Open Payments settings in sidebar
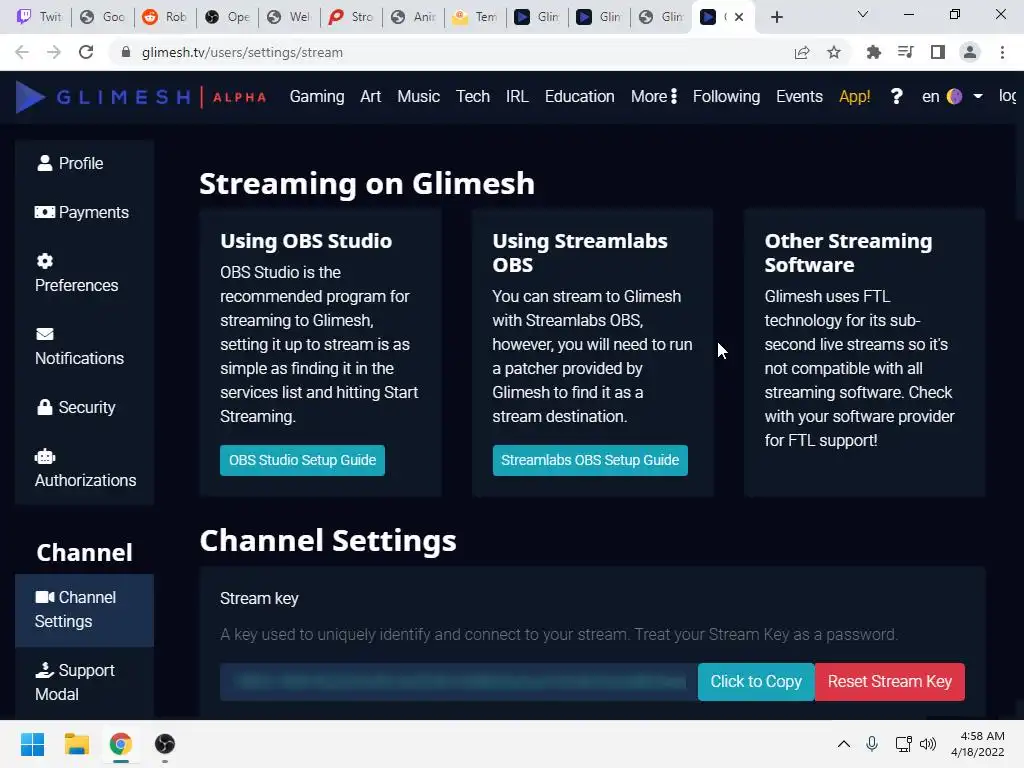Screen dimensions: 1024x768 82,212
